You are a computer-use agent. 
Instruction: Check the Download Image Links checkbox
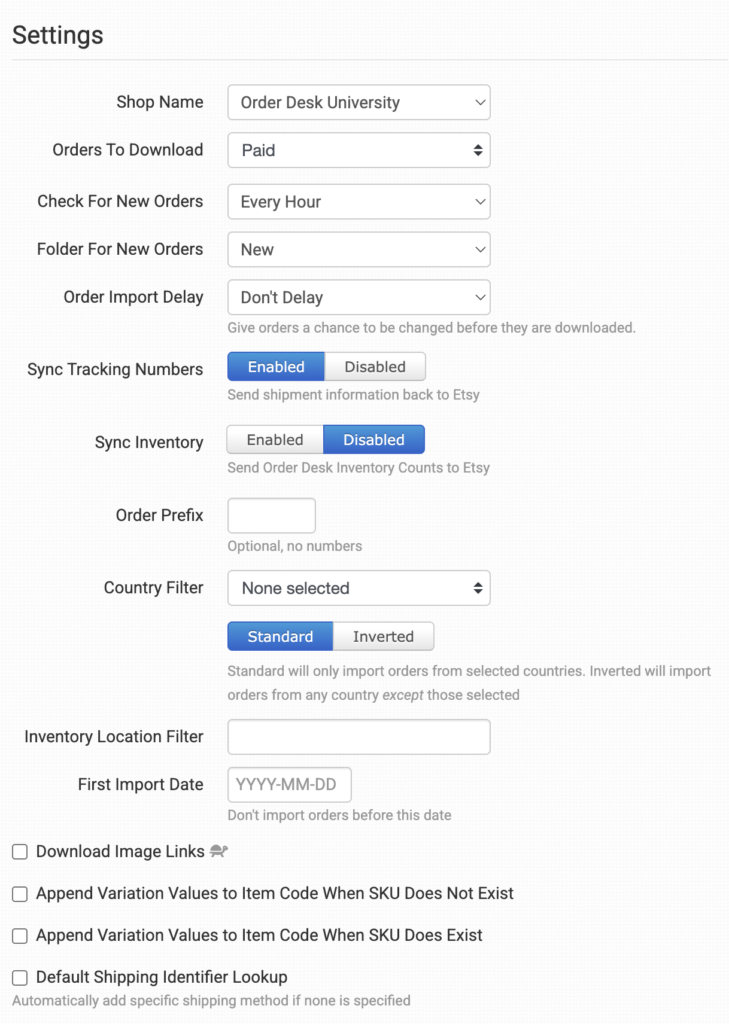click(x=20, y=852)
